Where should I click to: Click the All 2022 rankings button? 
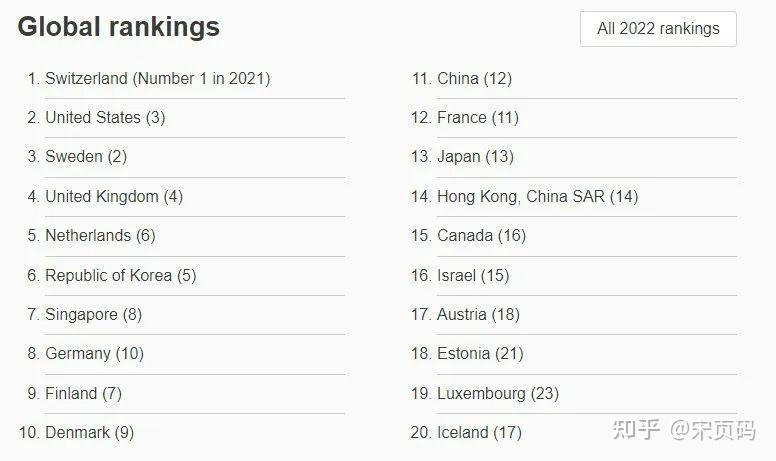click(x=658, y=28)
